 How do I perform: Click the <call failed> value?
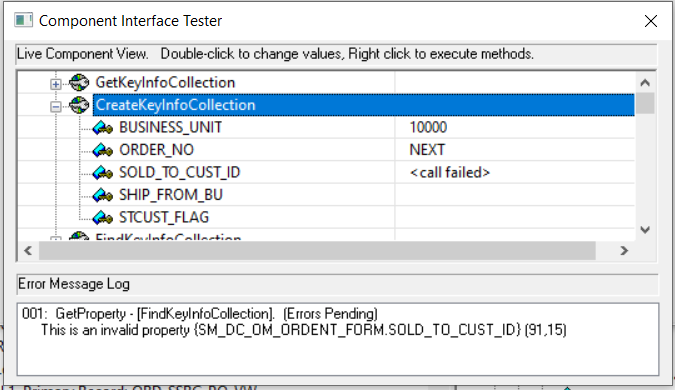coord(450,173)
